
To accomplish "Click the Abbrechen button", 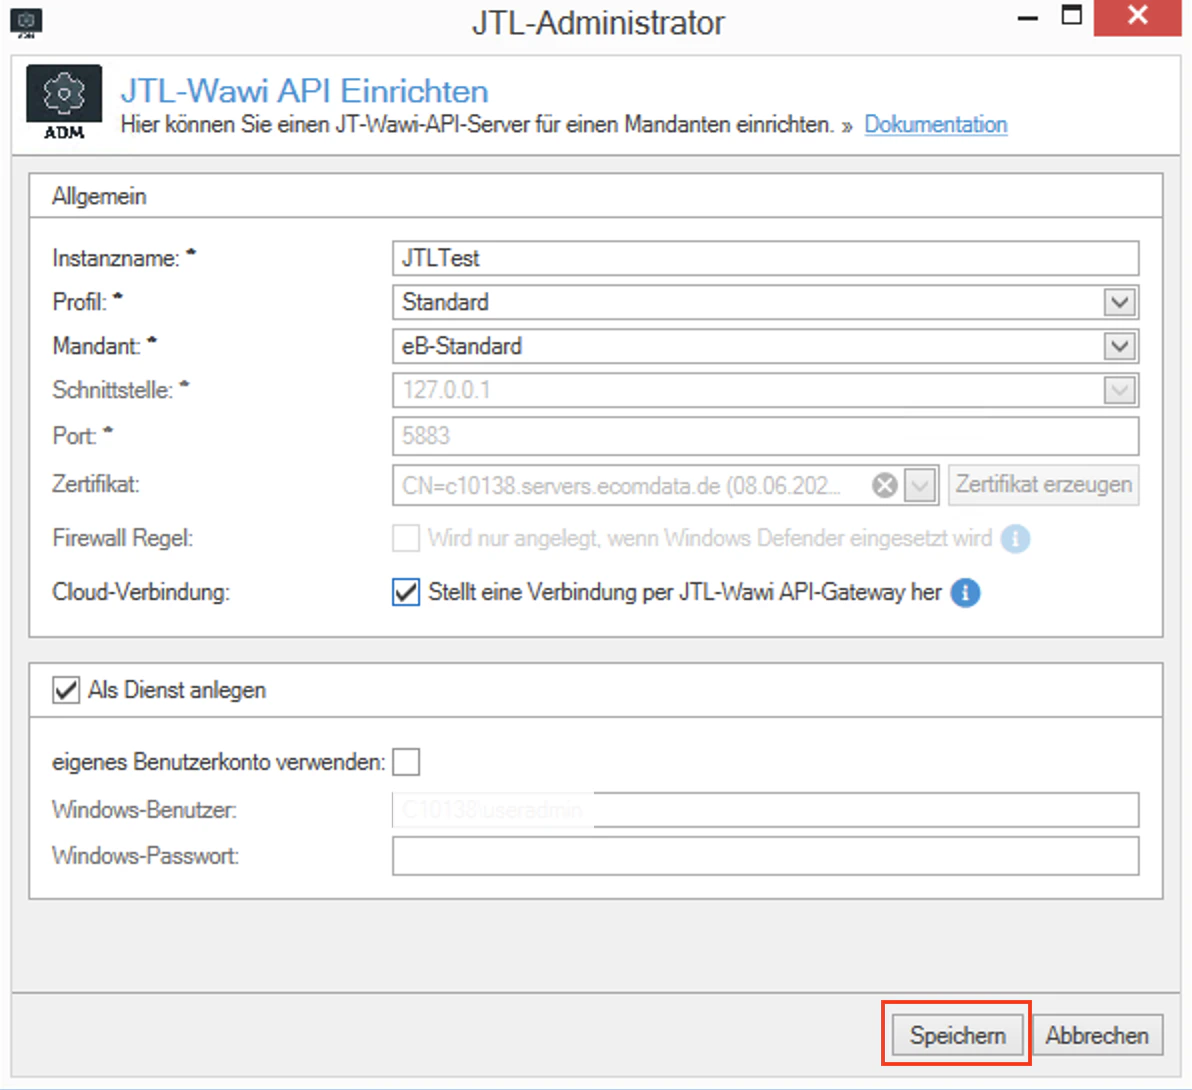I will pyautogui.click(x=1096, y=1035).
